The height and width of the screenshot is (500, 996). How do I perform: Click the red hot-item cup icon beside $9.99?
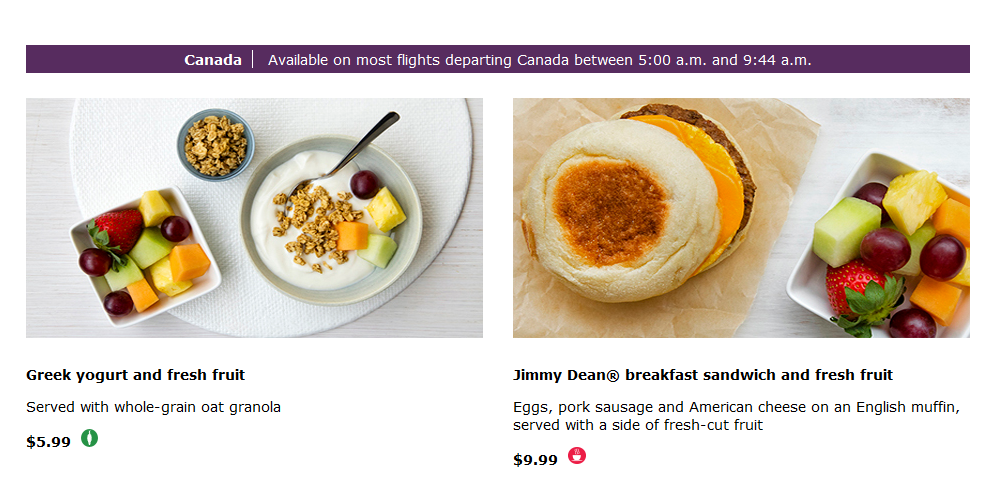coord(577,456)
